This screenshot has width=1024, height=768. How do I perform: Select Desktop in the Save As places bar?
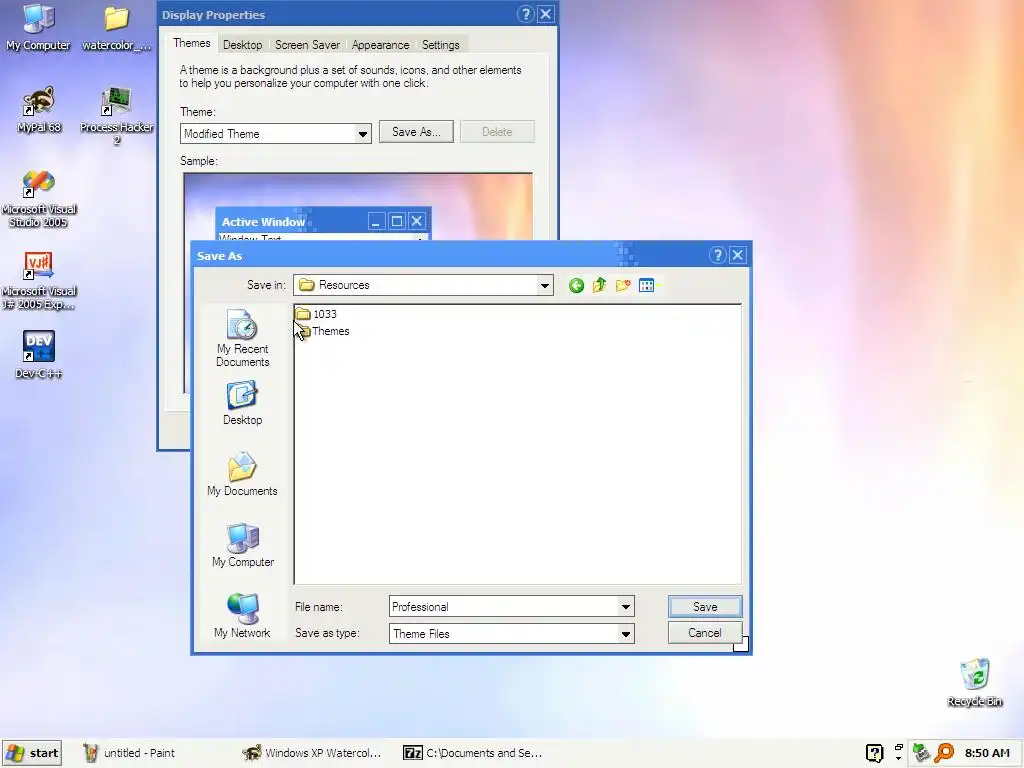(x=242, y=404)
